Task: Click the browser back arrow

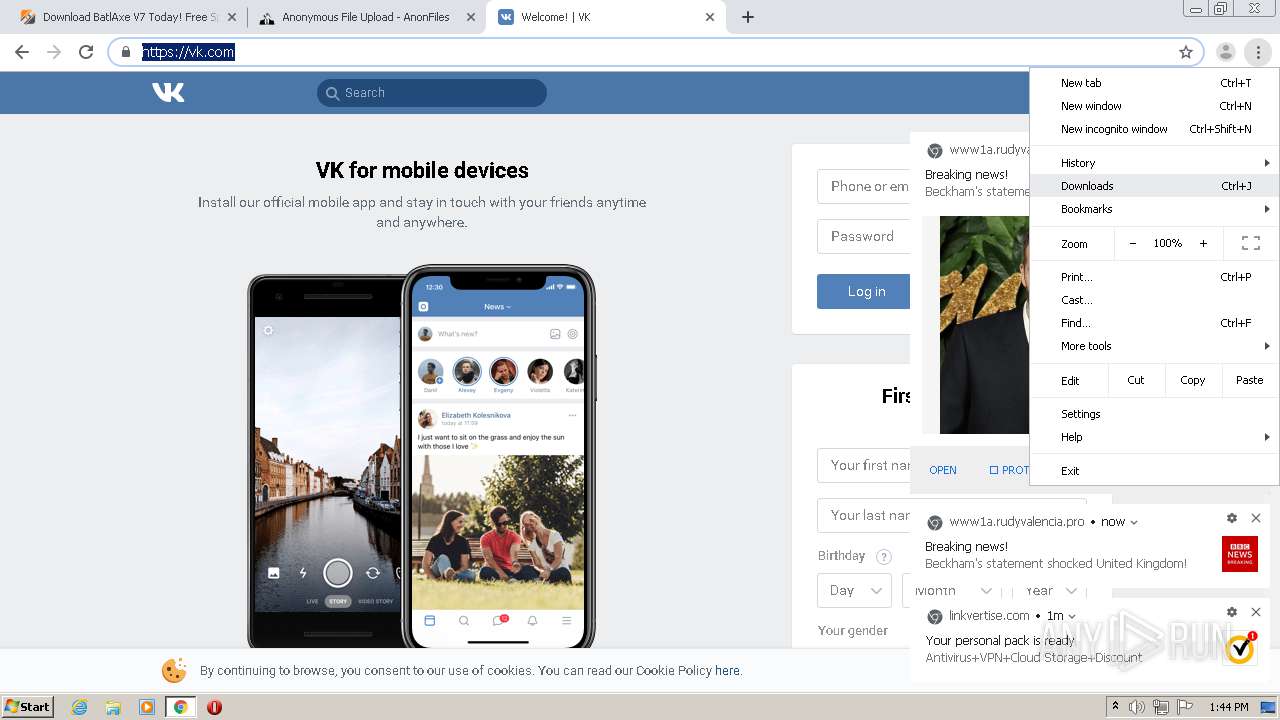Action: tap(22, 52)
